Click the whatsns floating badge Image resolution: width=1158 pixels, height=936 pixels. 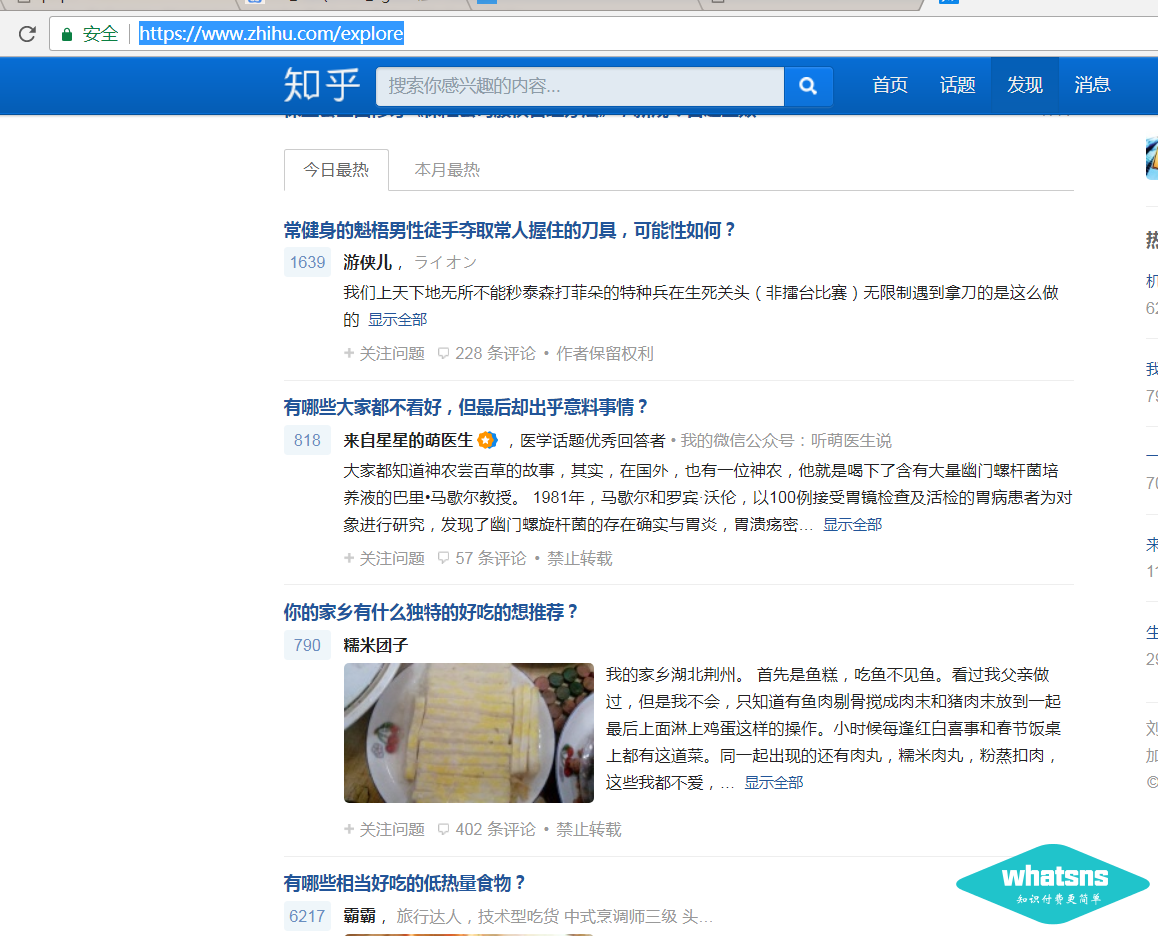coord(1053,883)
